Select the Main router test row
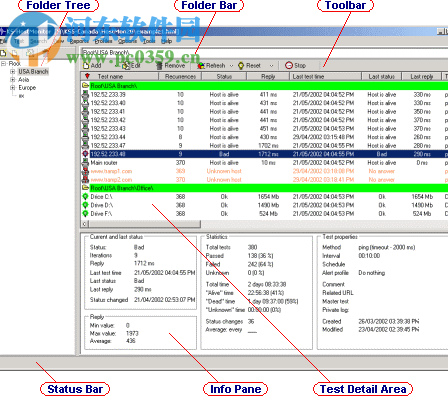This screenshot has width=448, height=399. [264, 162]
